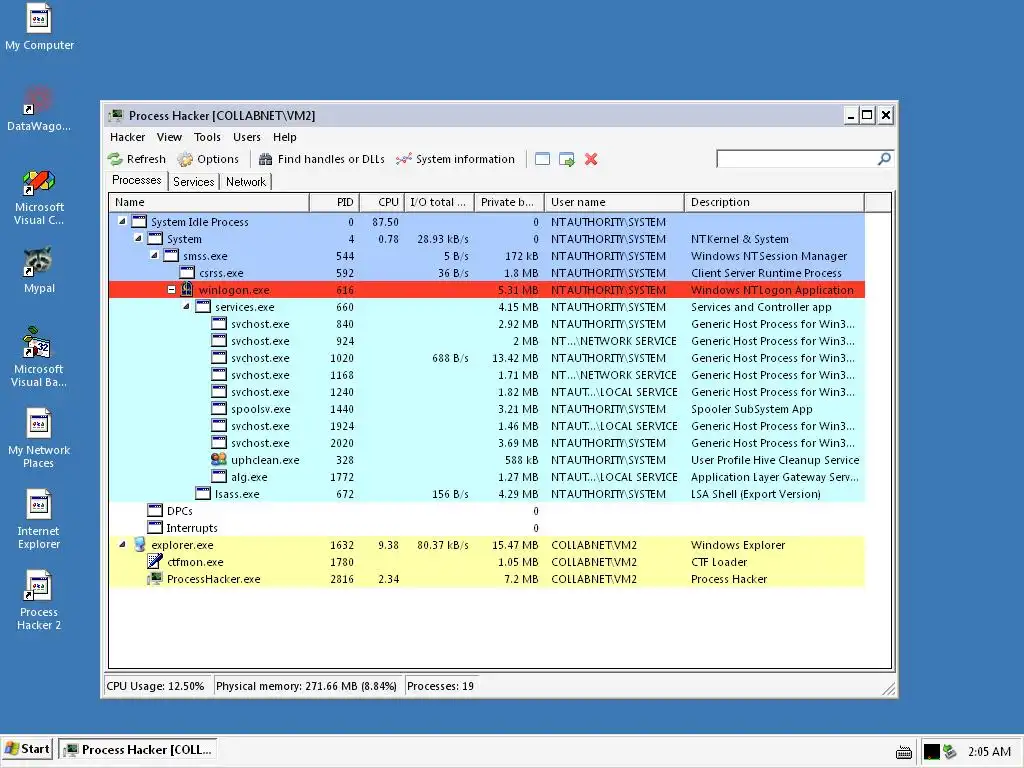1024x768 pixels.
Task: Collapse the winlogon.exe tree node
Action: [x=171, y=289]
